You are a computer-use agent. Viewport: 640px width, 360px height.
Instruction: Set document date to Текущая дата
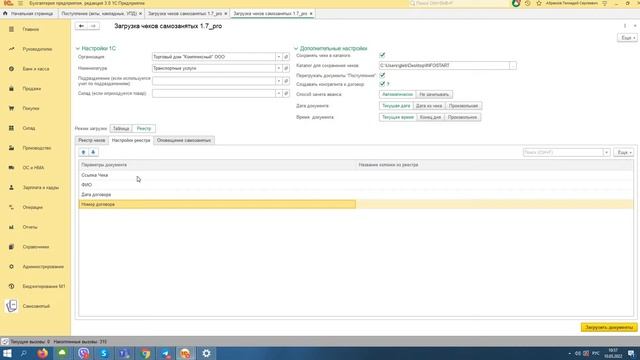pos(396,106)
